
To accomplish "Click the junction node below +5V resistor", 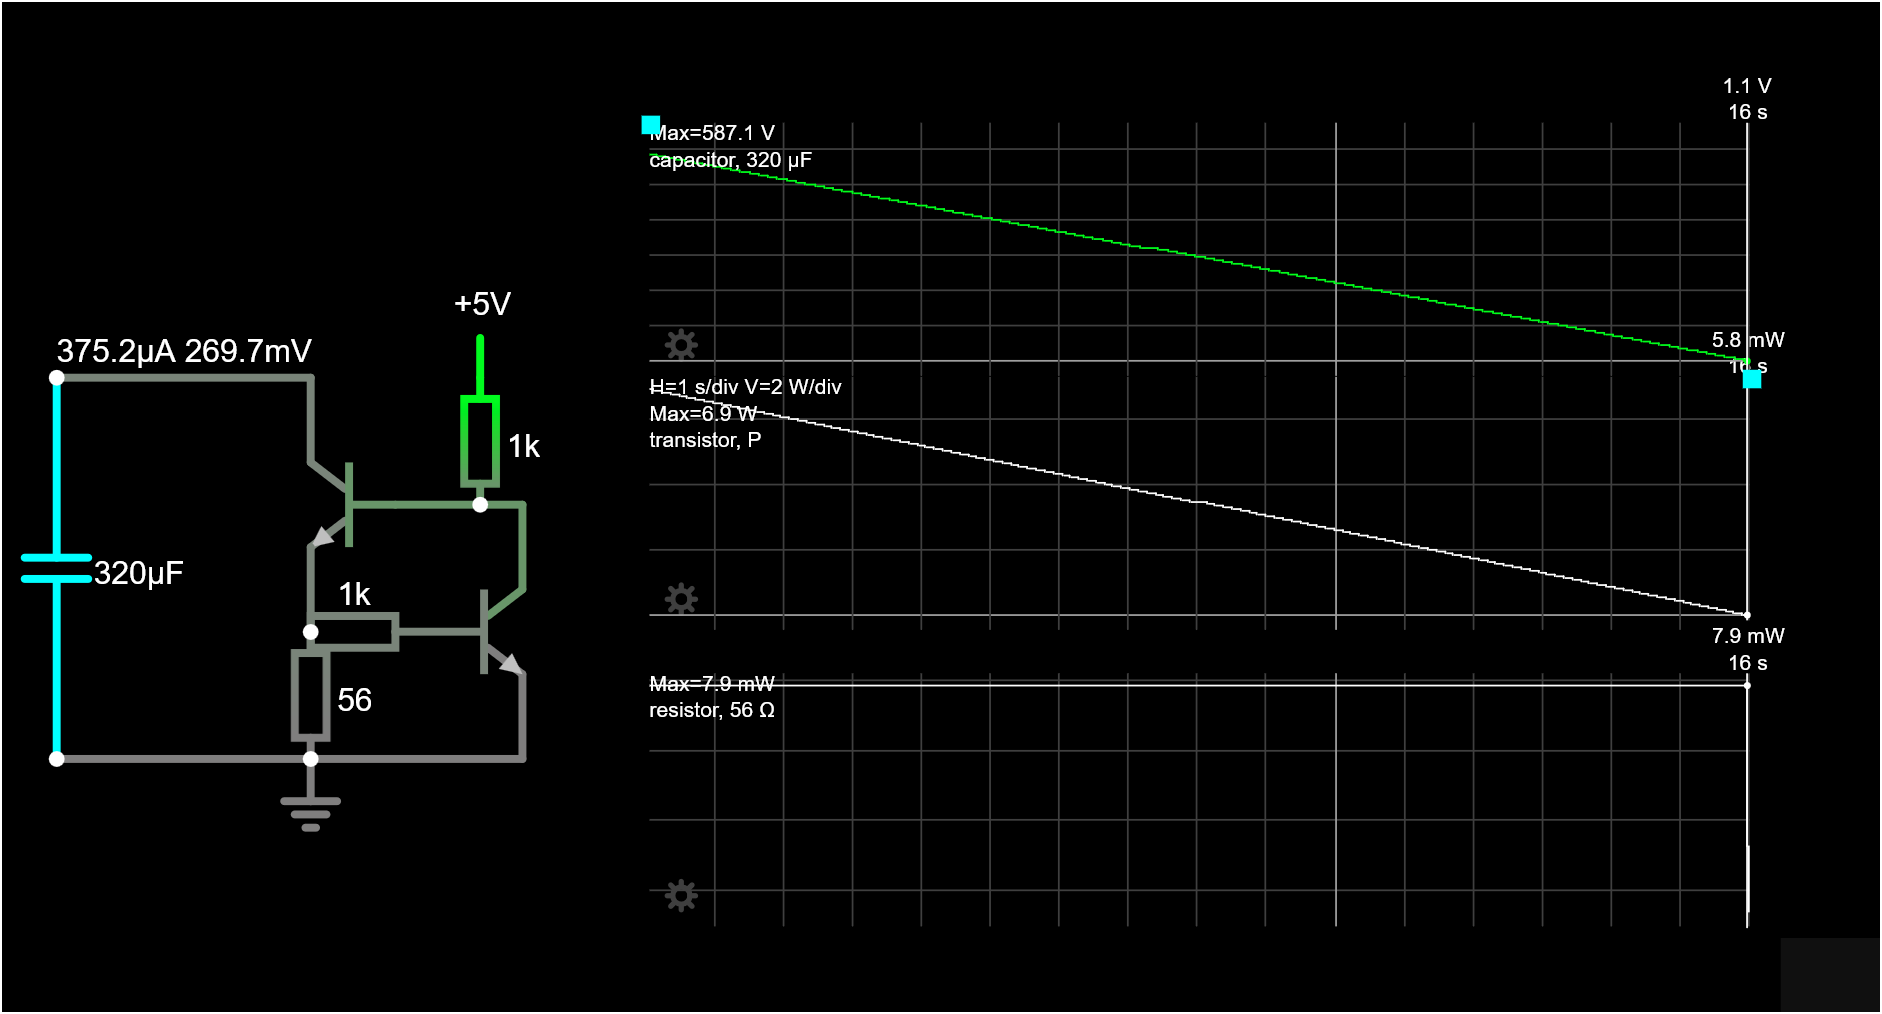I will pyautogui.click(x=480, y=505).
